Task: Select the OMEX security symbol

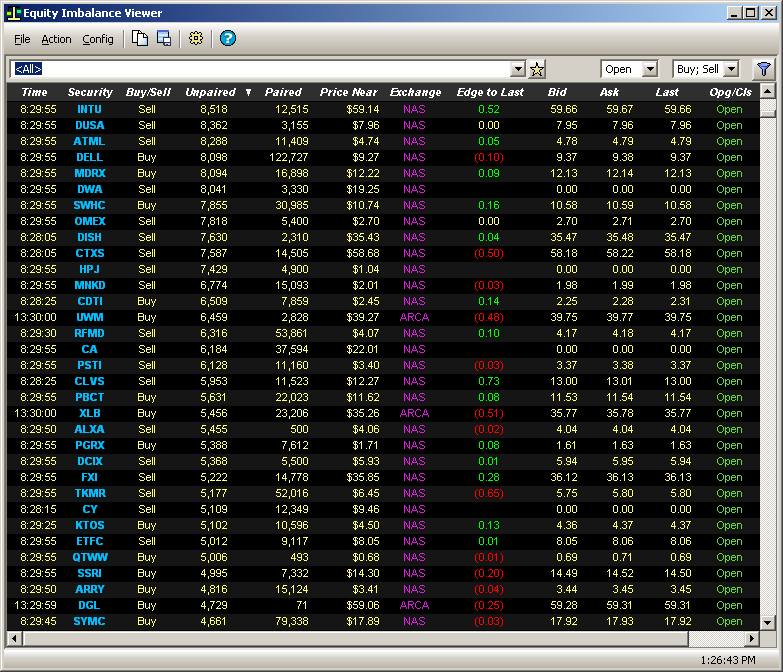Action: point(90,221)
